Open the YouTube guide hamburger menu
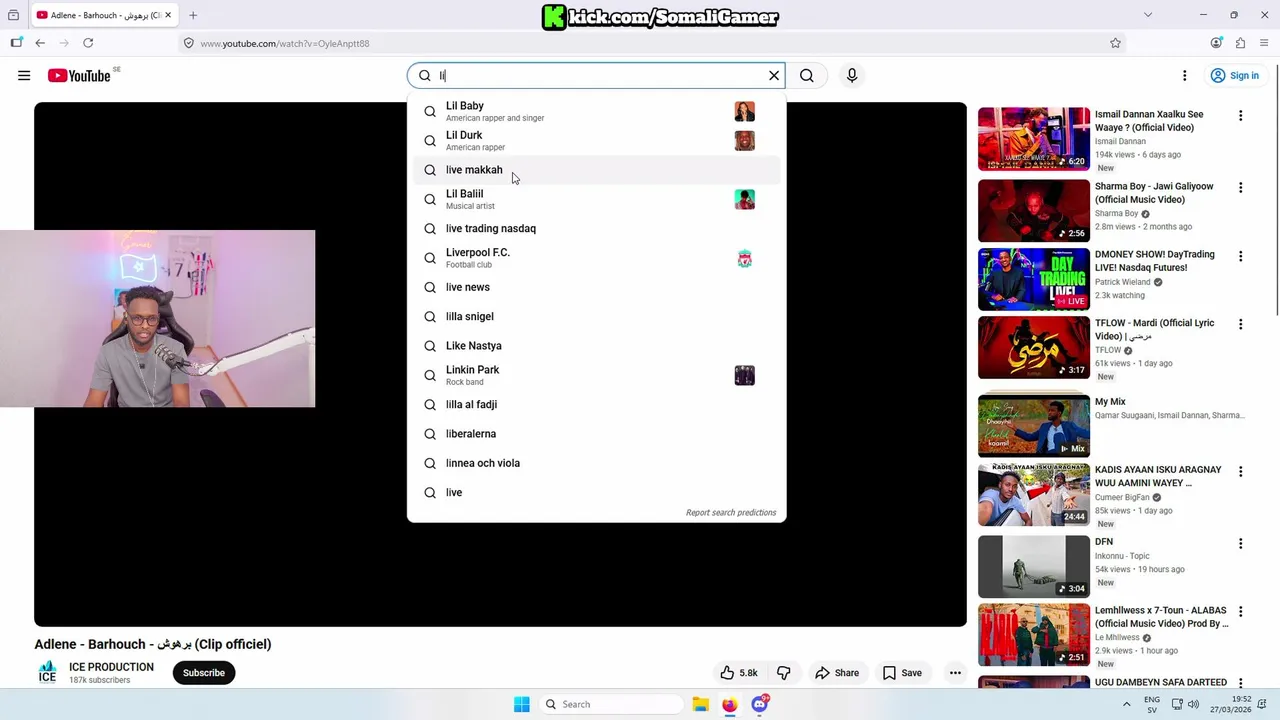This screenshot has height=720, width=1280. (x=24, y=75)
